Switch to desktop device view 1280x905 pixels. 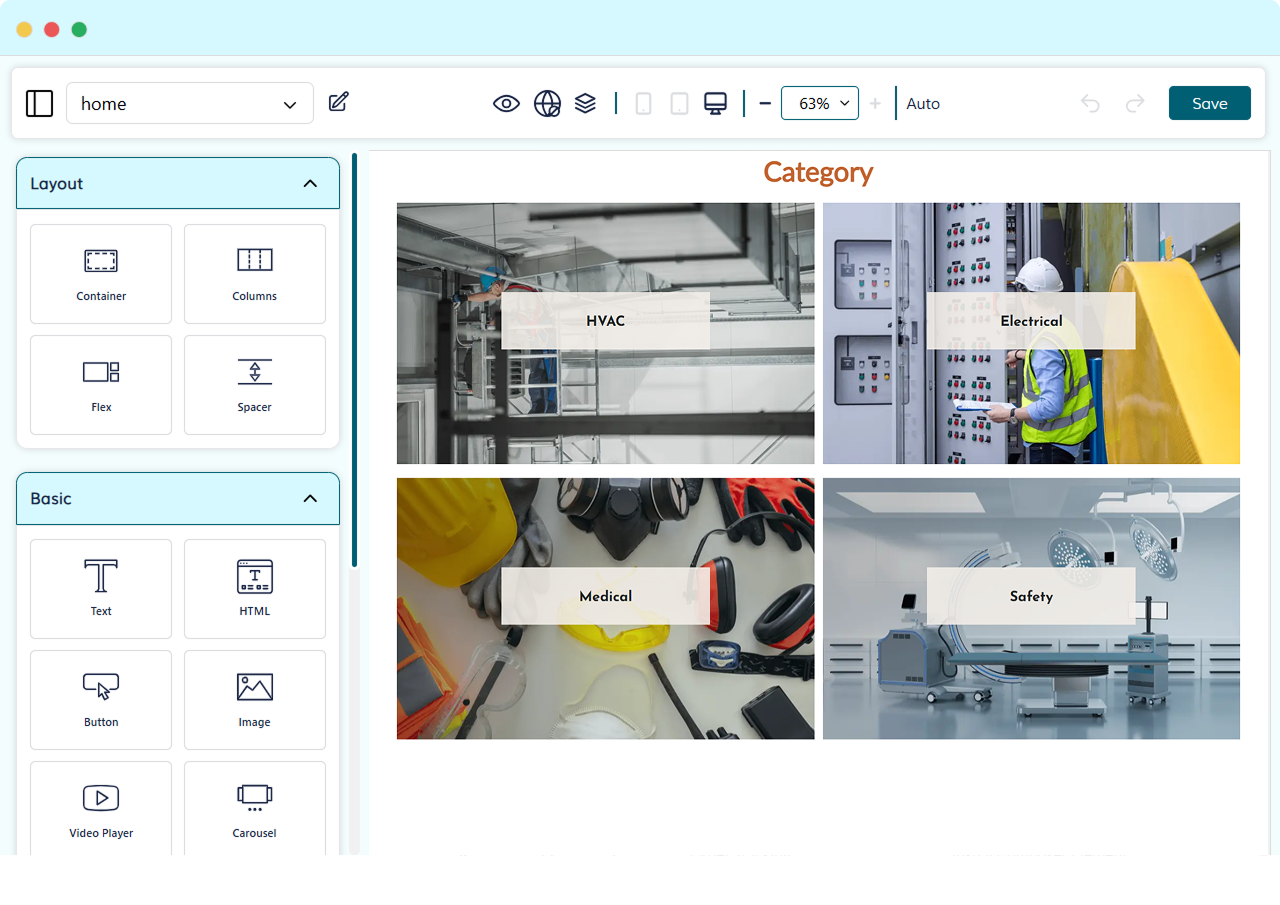715,104
